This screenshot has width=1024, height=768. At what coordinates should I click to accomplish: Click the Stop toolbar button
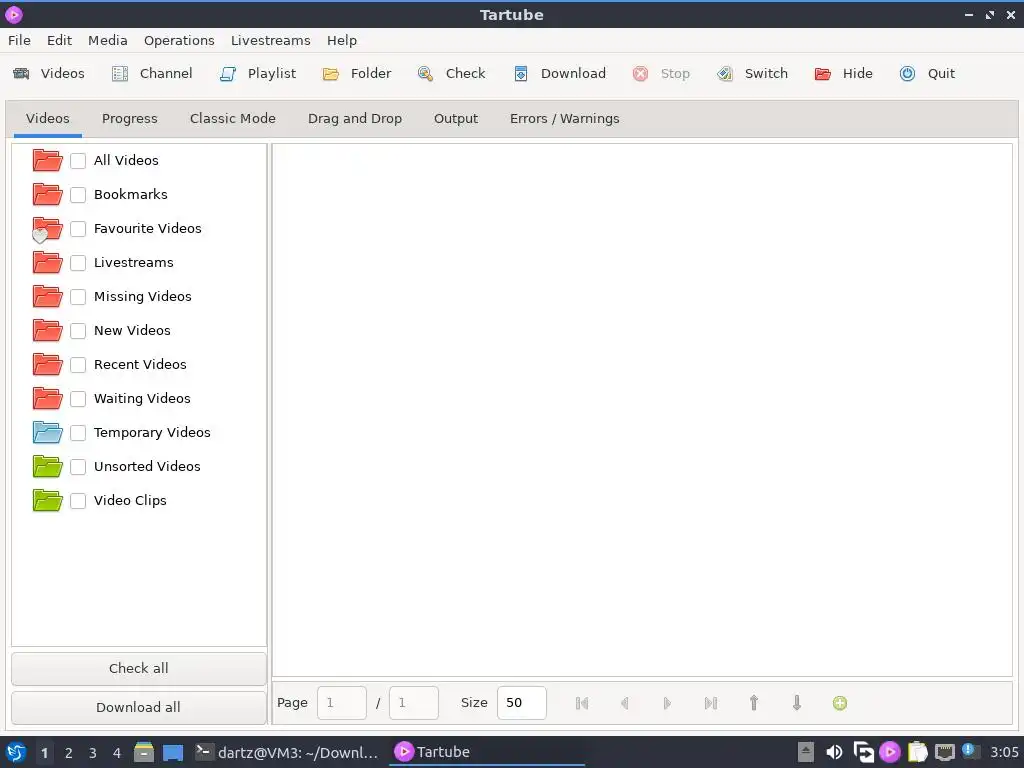point(661,73)
